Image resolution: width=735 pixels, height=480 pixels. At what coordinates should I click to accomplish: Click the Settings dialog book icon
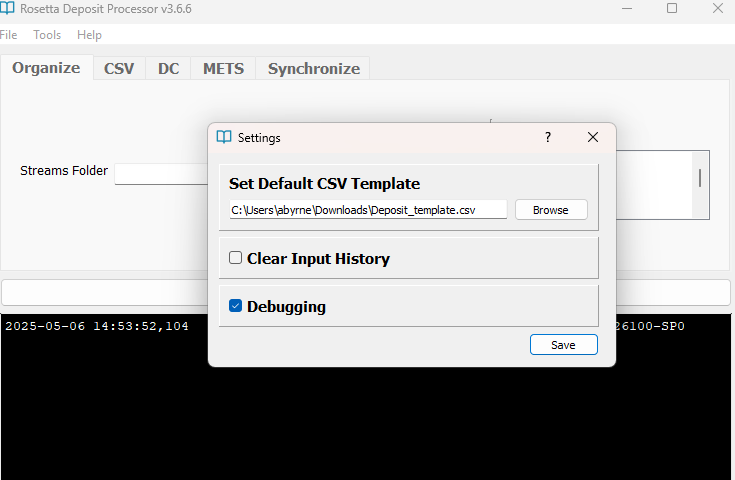(x=224, y=138)
